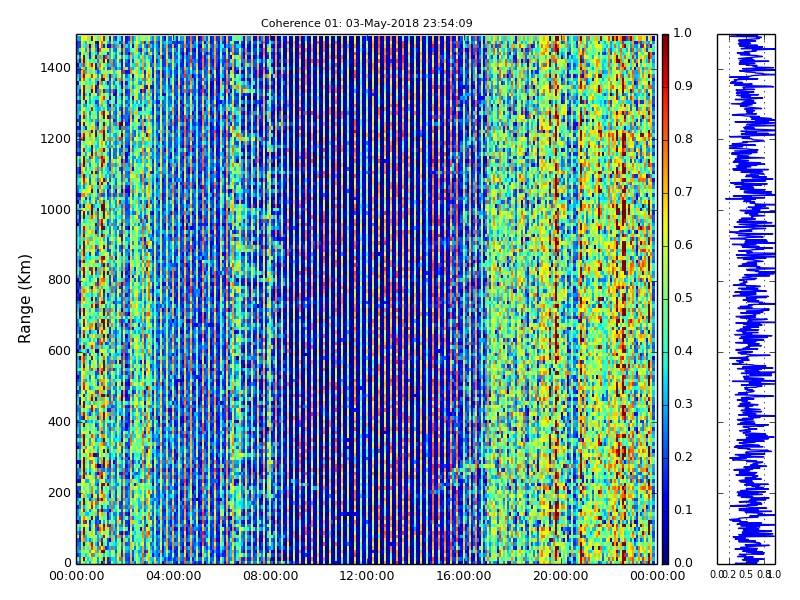Click the 16:00:00 time axis label
This screenshot has width=800, height=600.
pyautogui.click(x=463, y=576)
